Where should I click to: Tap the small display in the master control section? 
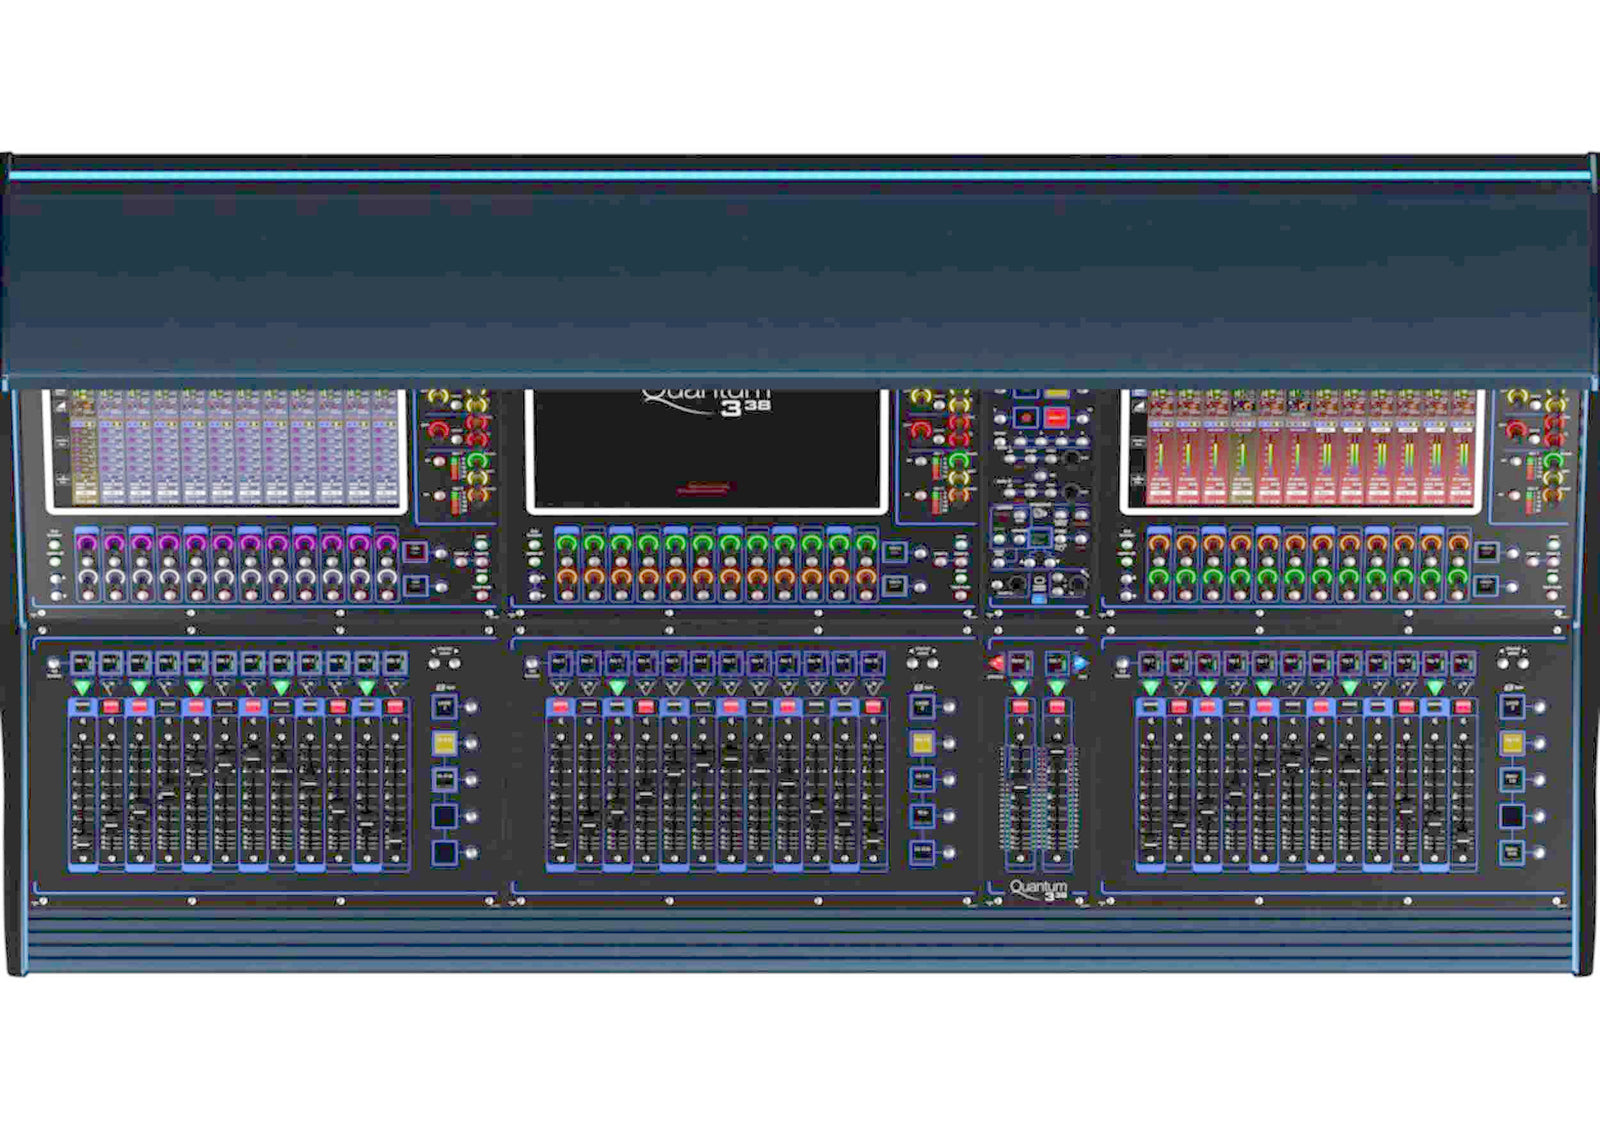[1040, 540]
